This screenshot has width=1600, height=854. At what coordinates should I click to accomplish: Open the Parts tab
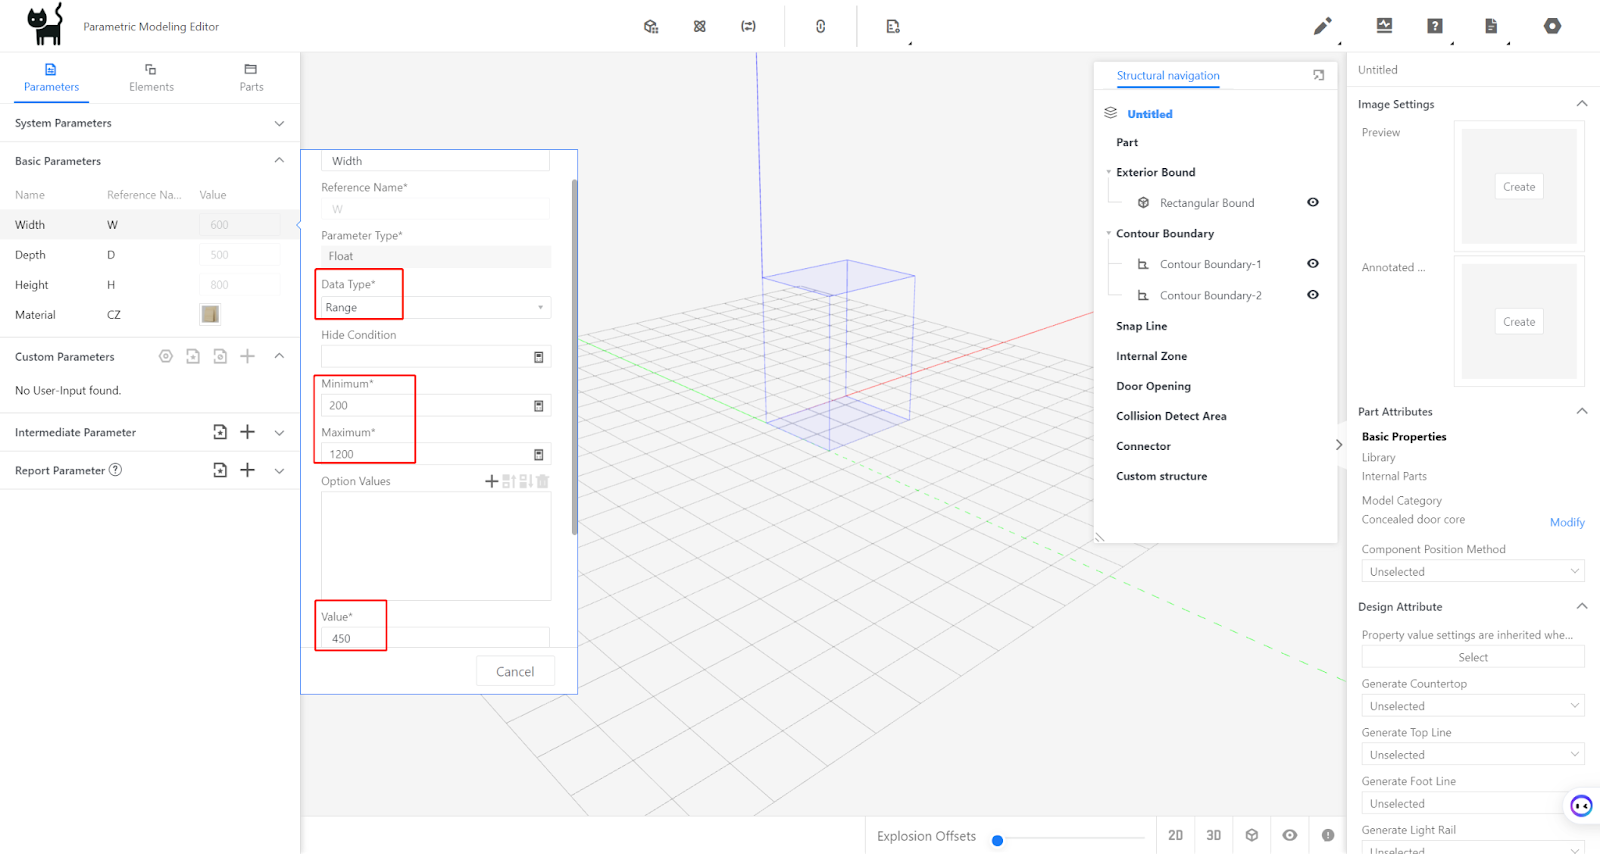pyautogui.click(x=251, y=78)
